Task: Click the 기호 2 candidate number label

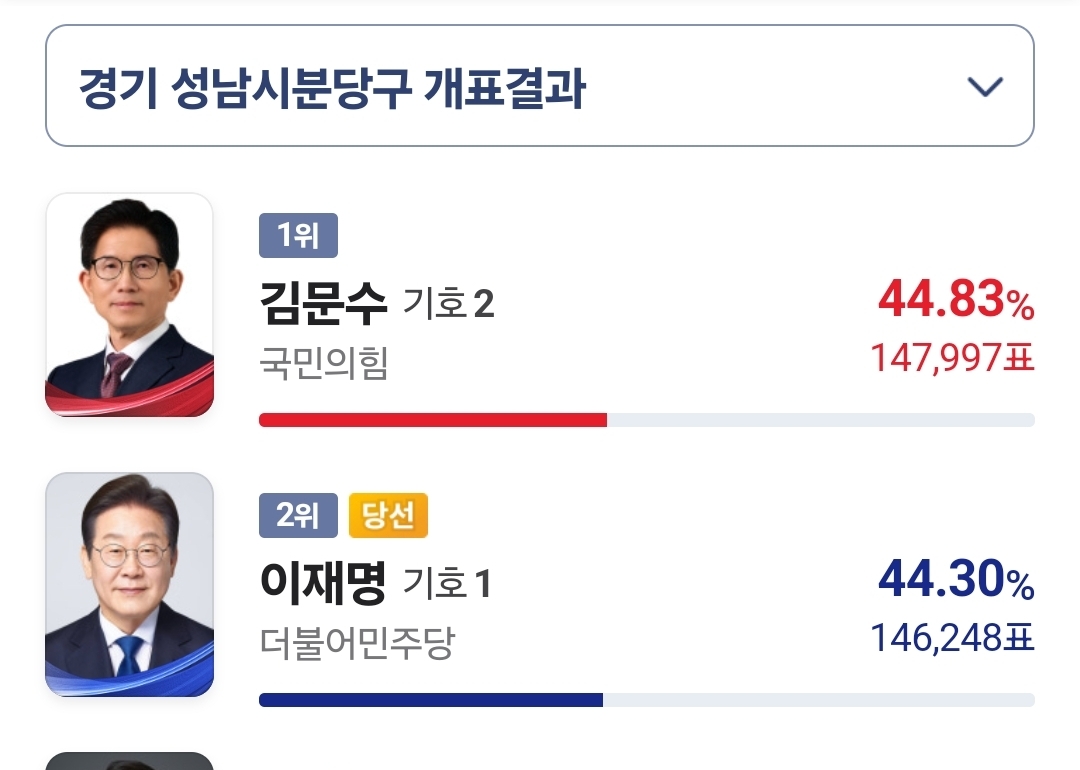Action: pyautogui.click(x=448, y=304)
